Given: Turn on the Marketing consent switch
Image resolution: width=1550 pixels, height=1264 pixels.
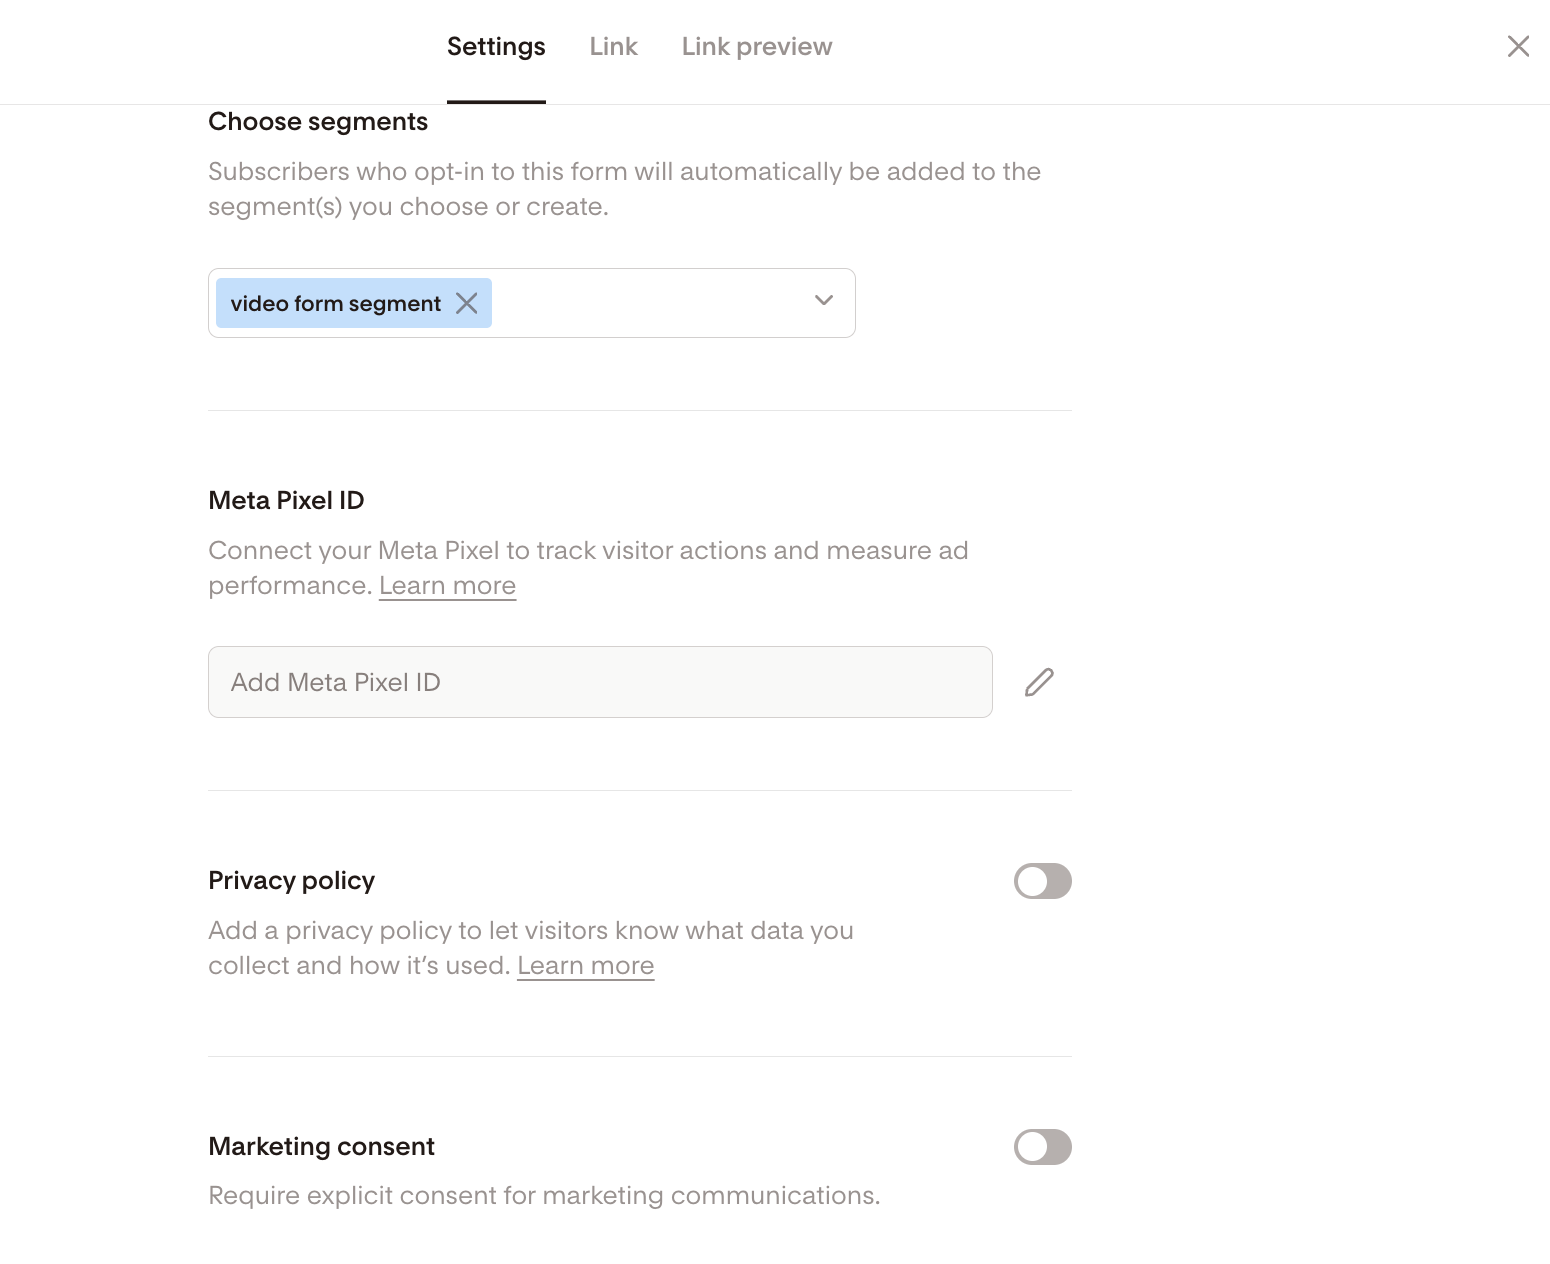Looking at the screenshot, I should coord(1042,1147).
